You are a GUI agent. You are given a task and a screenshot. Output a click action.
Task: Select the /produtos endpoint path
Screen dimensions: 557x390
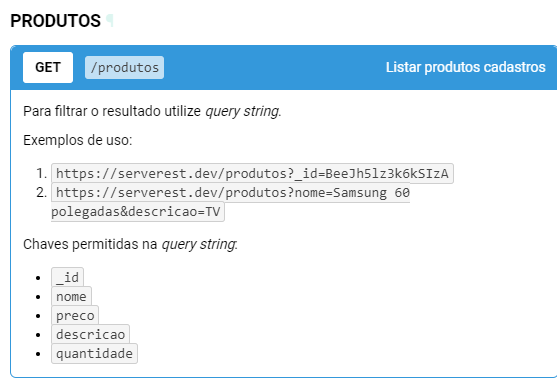tap(124, 67)
